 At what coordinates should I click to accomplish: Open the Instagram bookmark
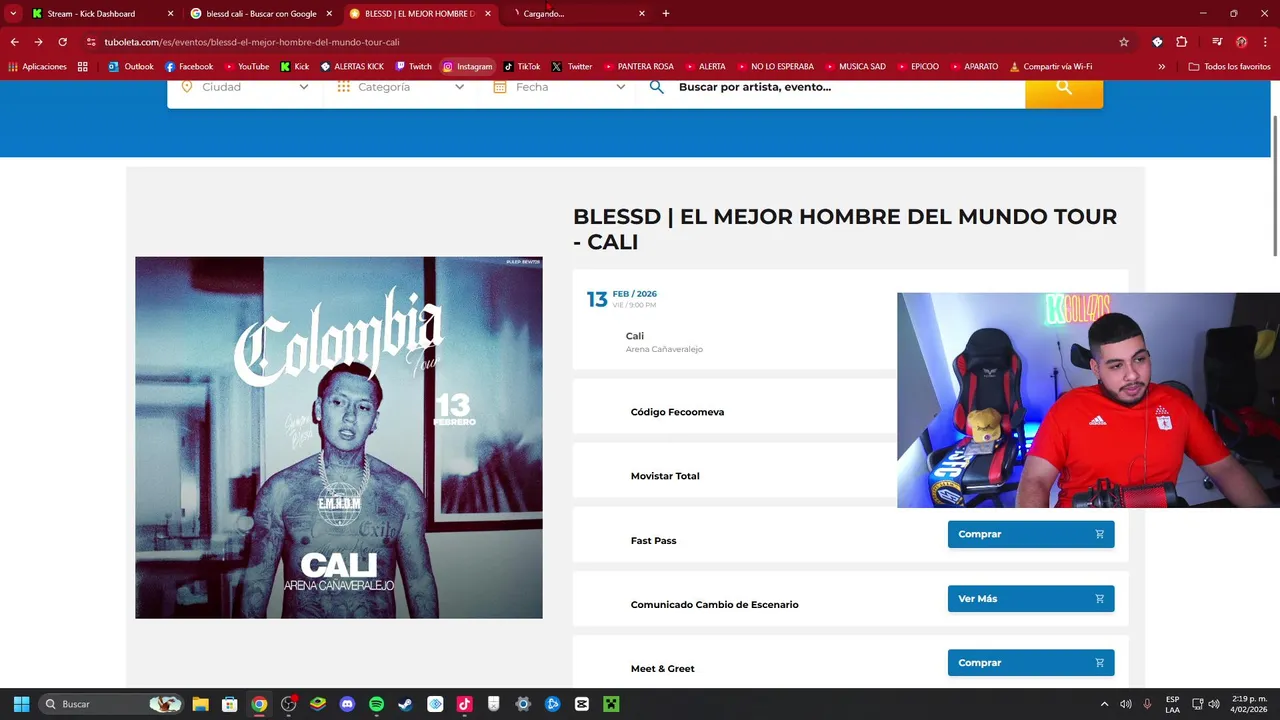[468, 67]
